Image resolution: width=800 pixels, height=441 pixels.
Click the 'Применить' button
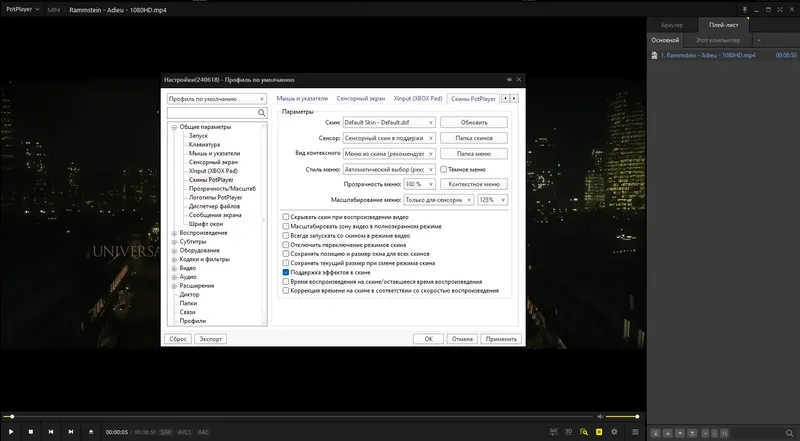click(501, 339)
